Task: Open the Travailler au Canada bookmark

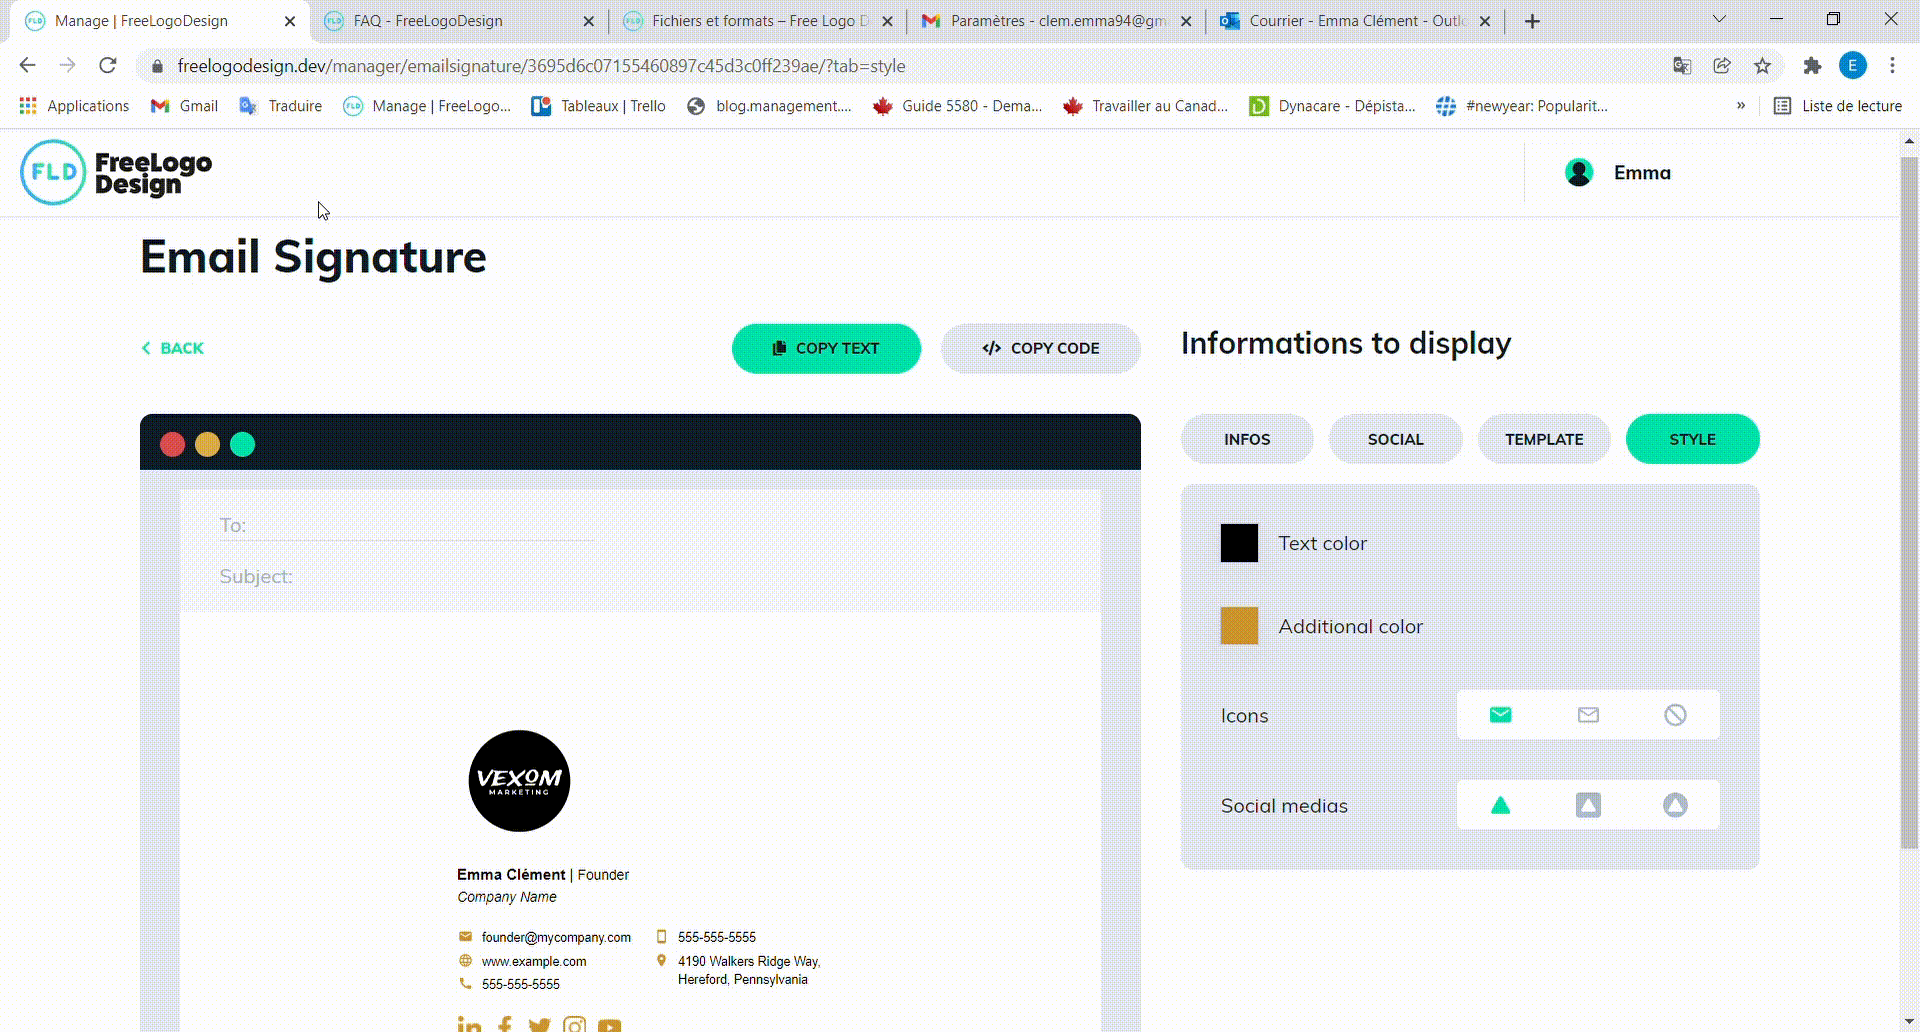Action: [x=1145, y=106]
